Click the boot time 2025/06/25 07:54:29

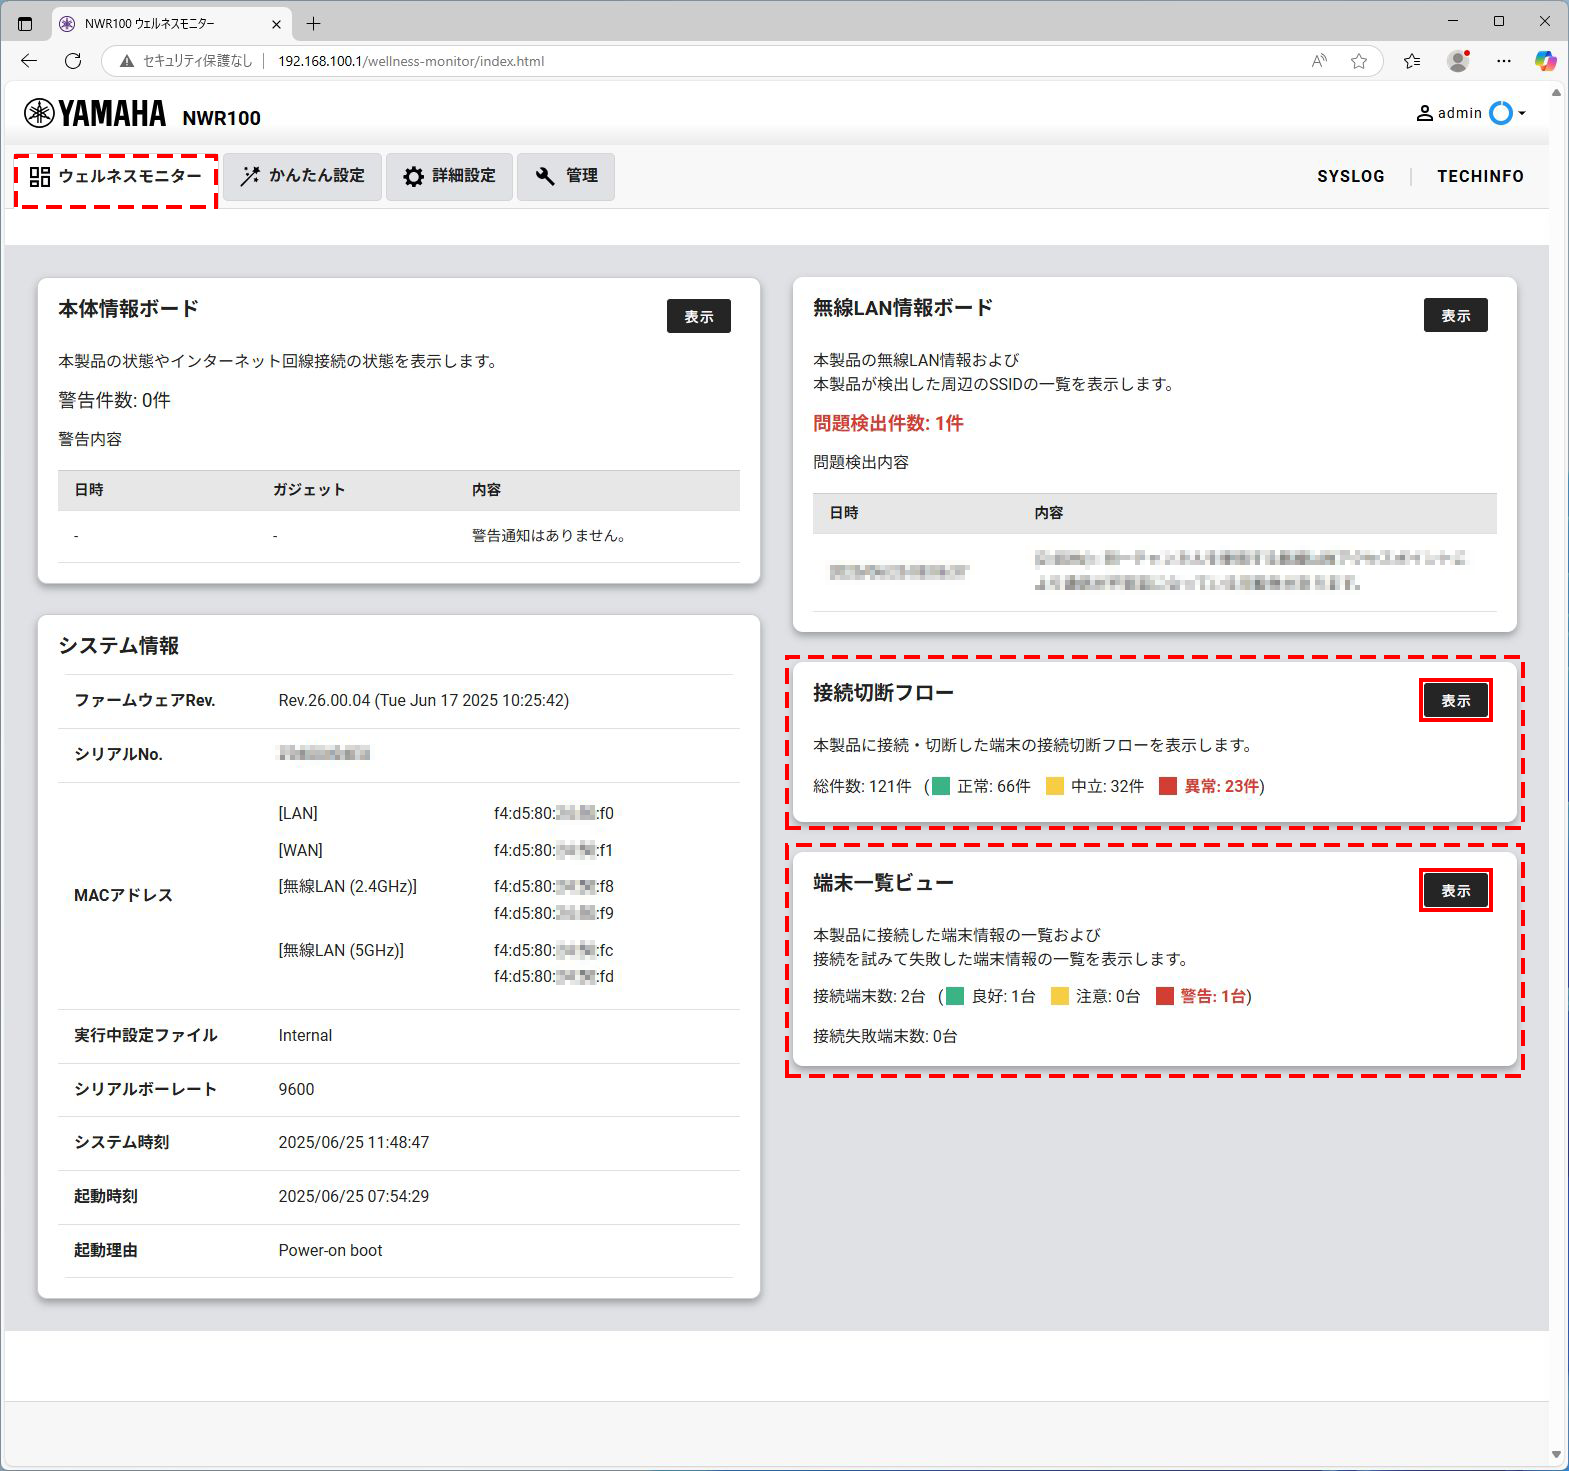(x=353, y=1196)
